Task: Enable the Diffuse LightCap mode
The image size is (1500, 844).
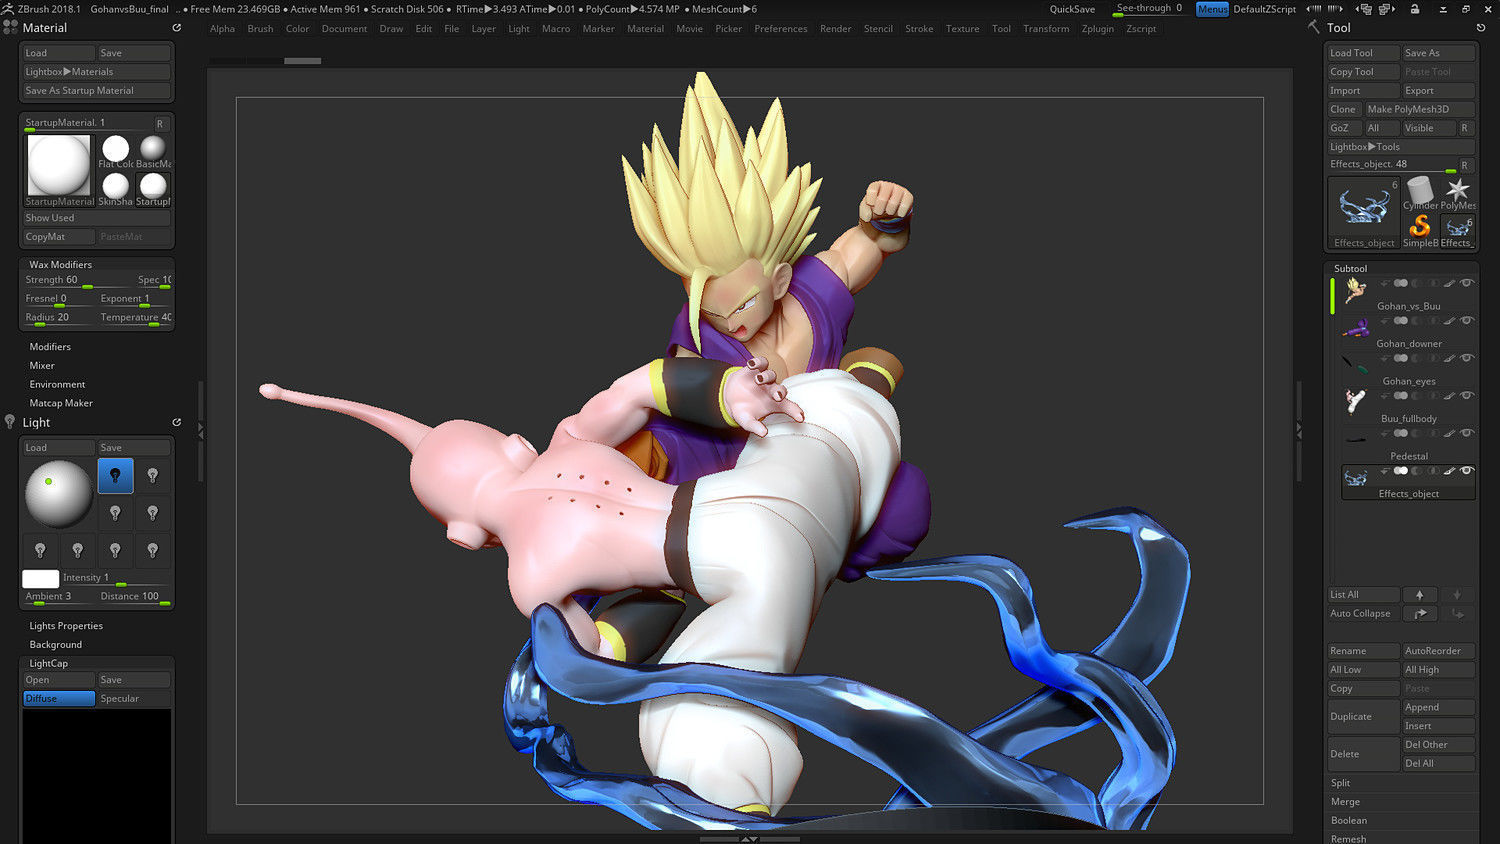Action: (59, 698)
